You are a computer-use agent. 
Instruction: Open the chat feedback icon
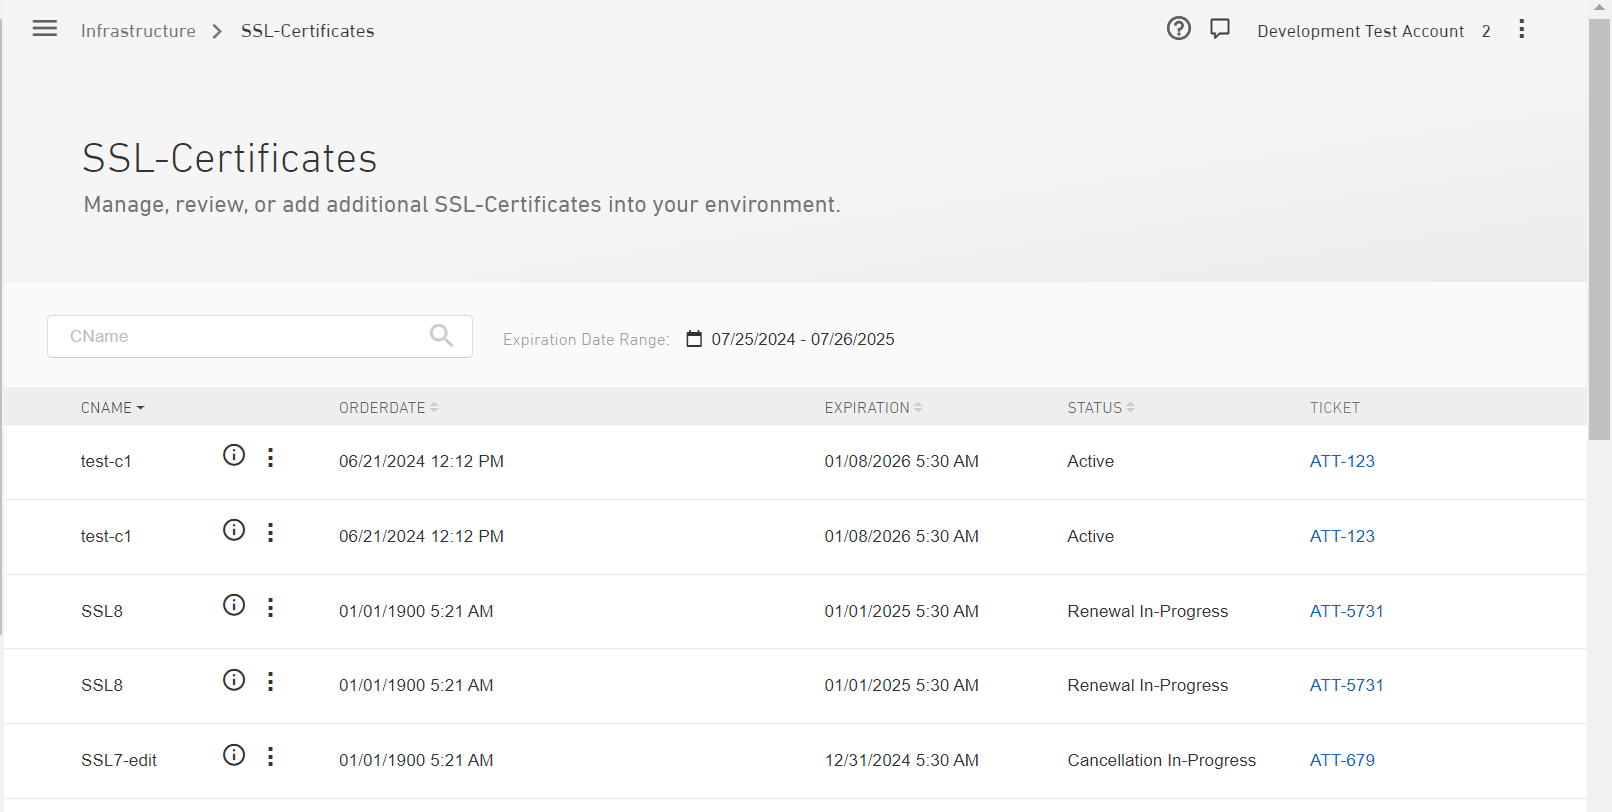(1219, 29)
